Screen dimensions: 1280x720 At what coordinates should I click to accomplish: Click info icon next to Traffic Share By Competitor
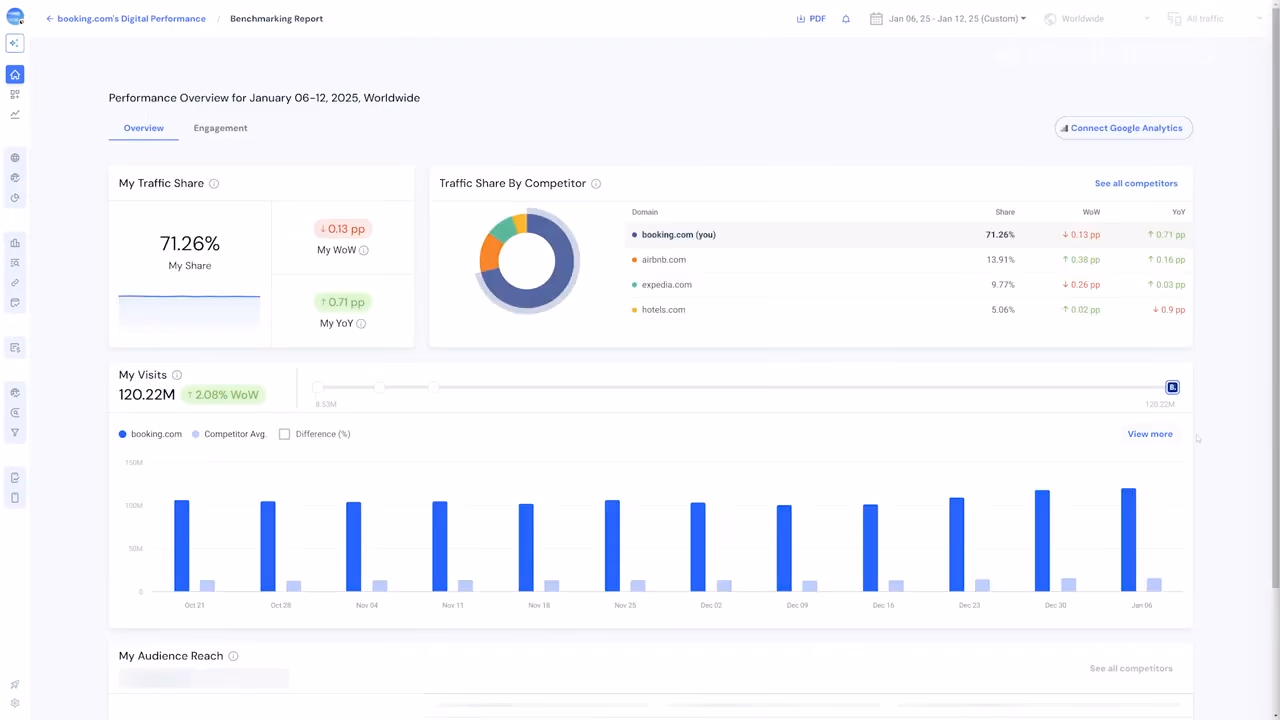pos(596,184)
